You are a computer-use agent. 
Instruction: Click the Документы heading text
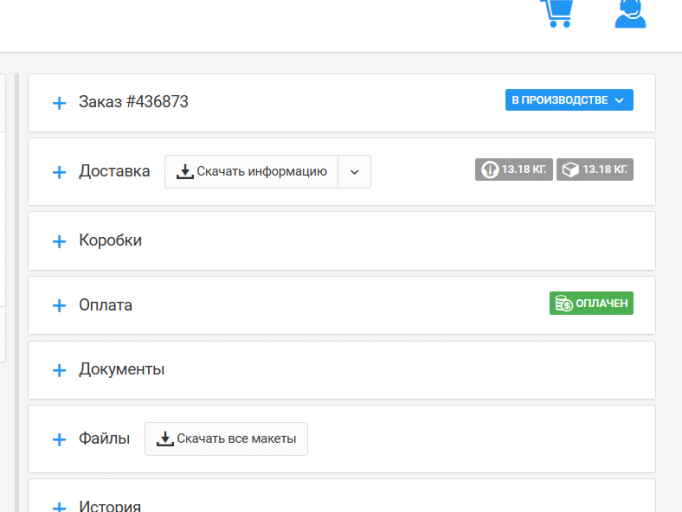(121, 369)
